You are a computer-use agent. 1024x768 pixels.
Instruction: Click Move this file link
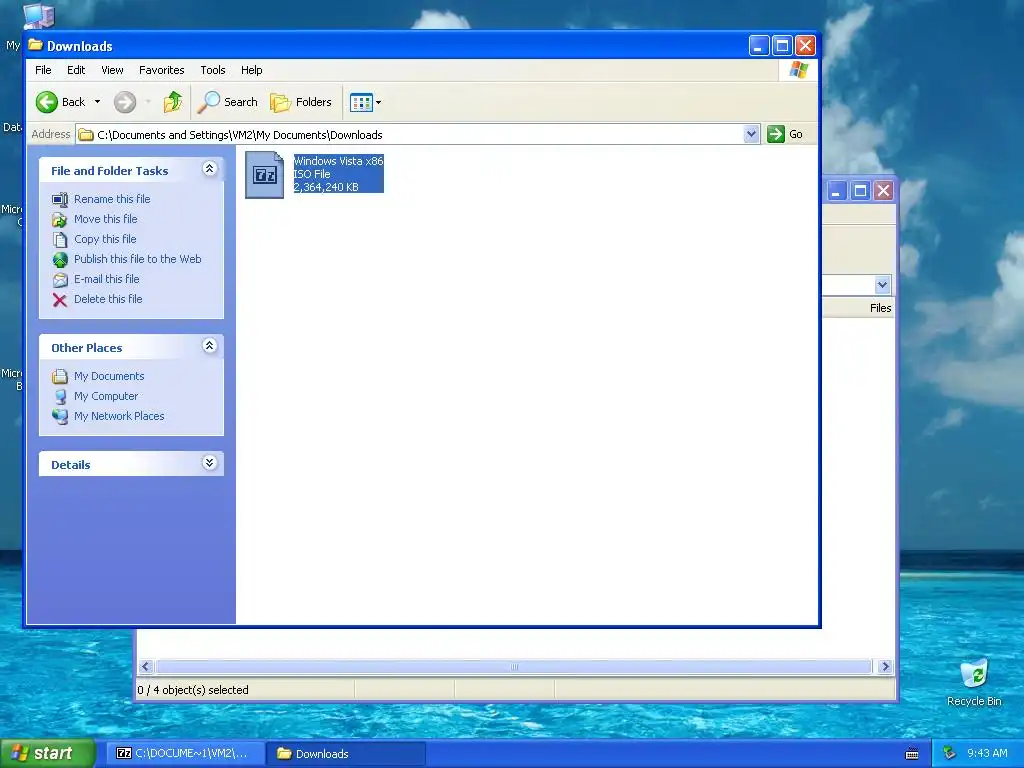[x=105, y=219]
